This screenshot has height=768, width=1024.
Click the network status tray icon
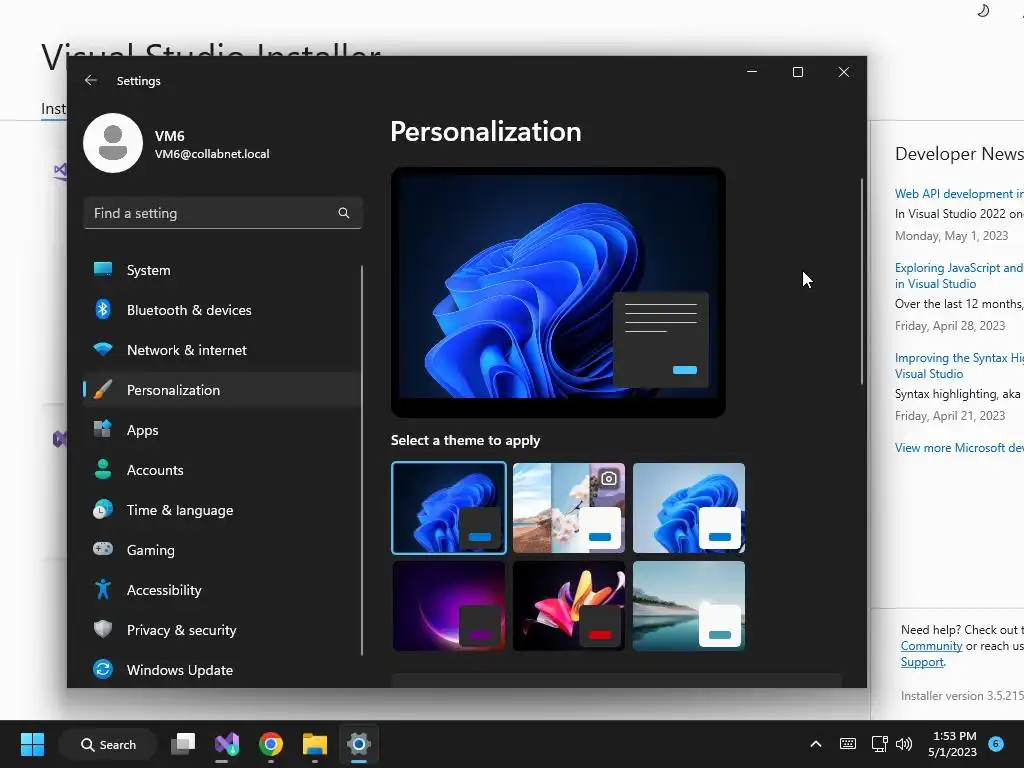(x=879, y=744)
